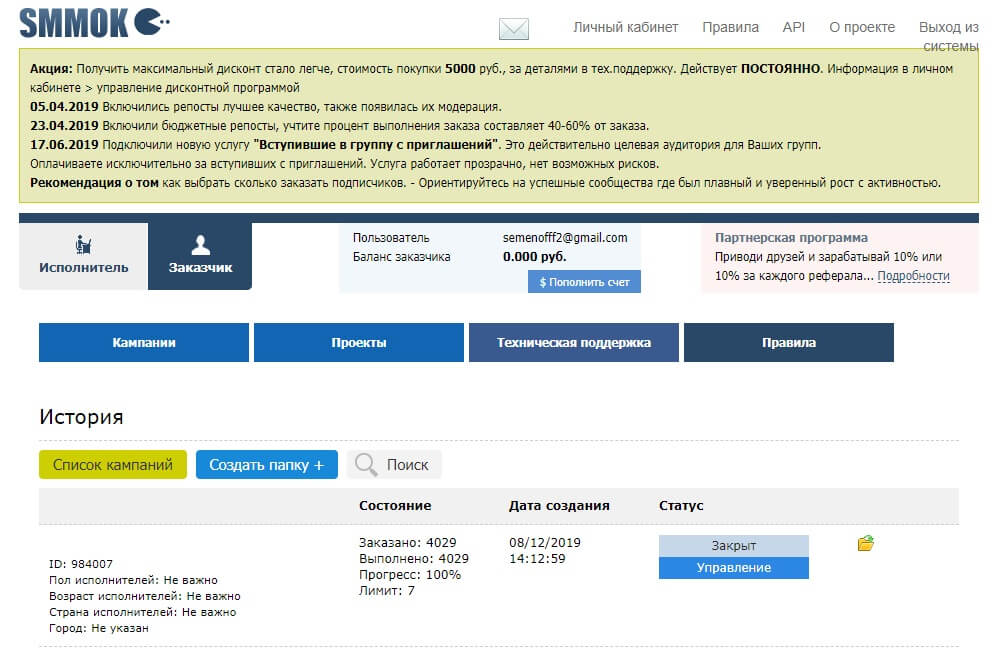Select the Исполнитель desk icon

(x=83, y=245)
